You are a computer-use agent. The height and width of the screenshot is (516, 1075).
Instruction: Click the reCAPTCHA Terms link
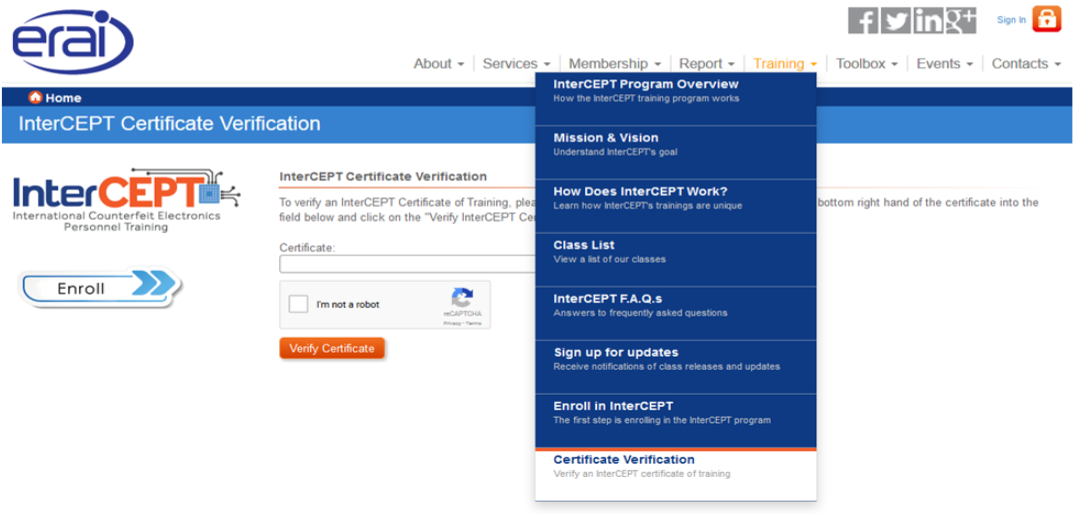click(x=474, y=323)
